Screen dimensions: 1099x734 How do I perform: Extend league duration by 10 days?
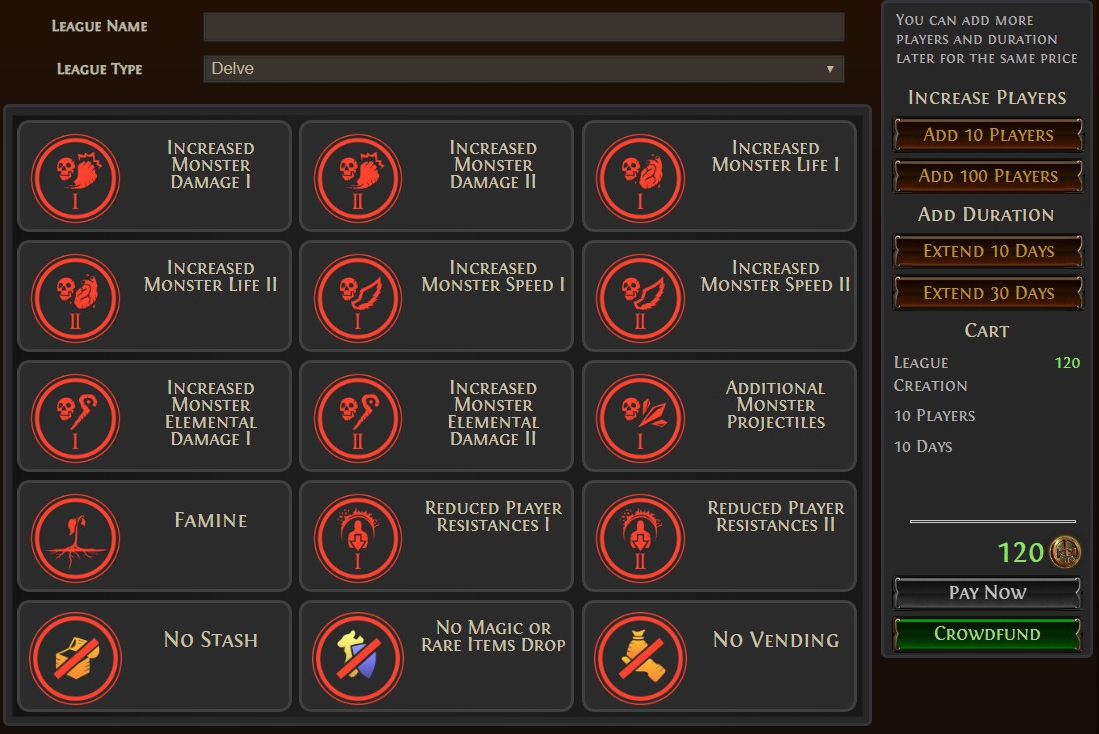point(988,251)
